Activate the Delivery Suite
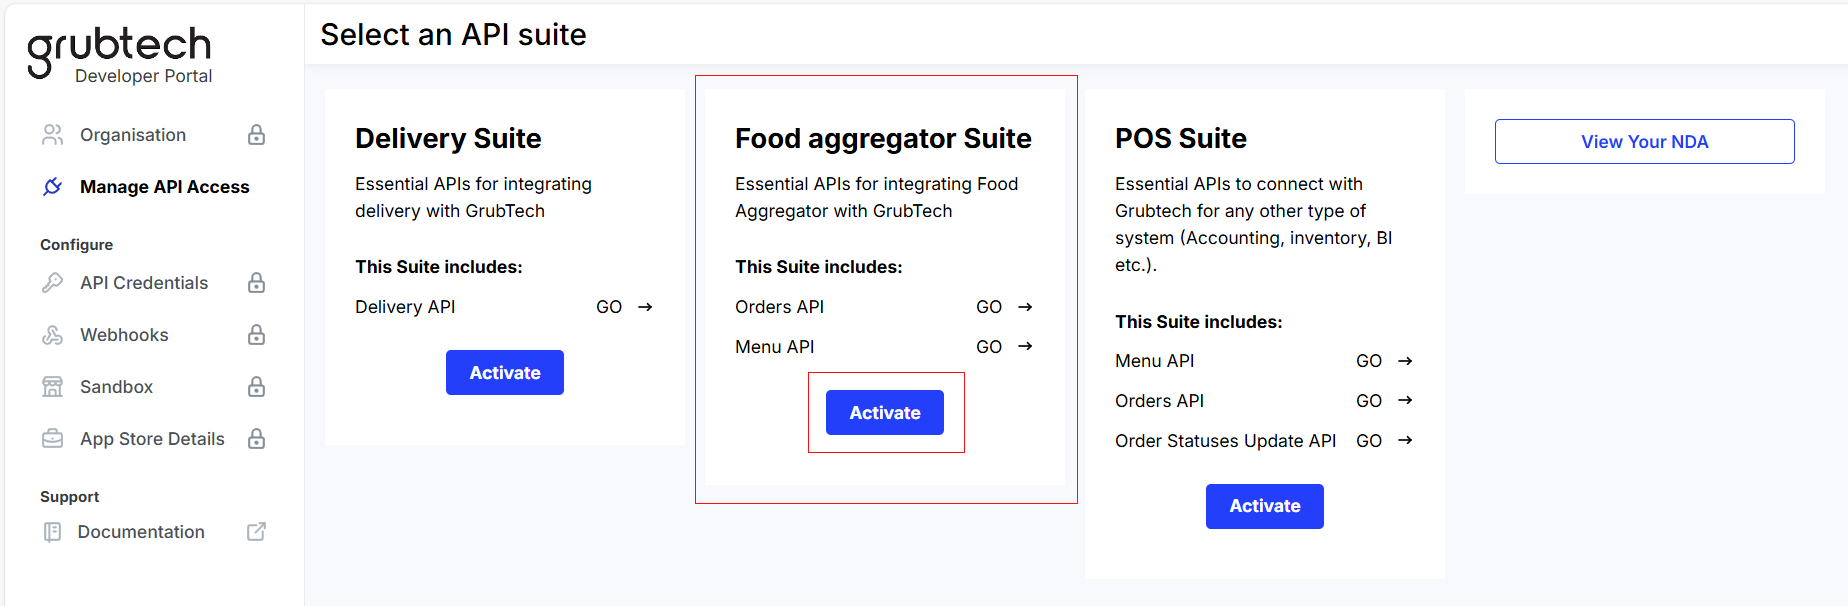The image size is (1848, 606). tap(504, 372)
